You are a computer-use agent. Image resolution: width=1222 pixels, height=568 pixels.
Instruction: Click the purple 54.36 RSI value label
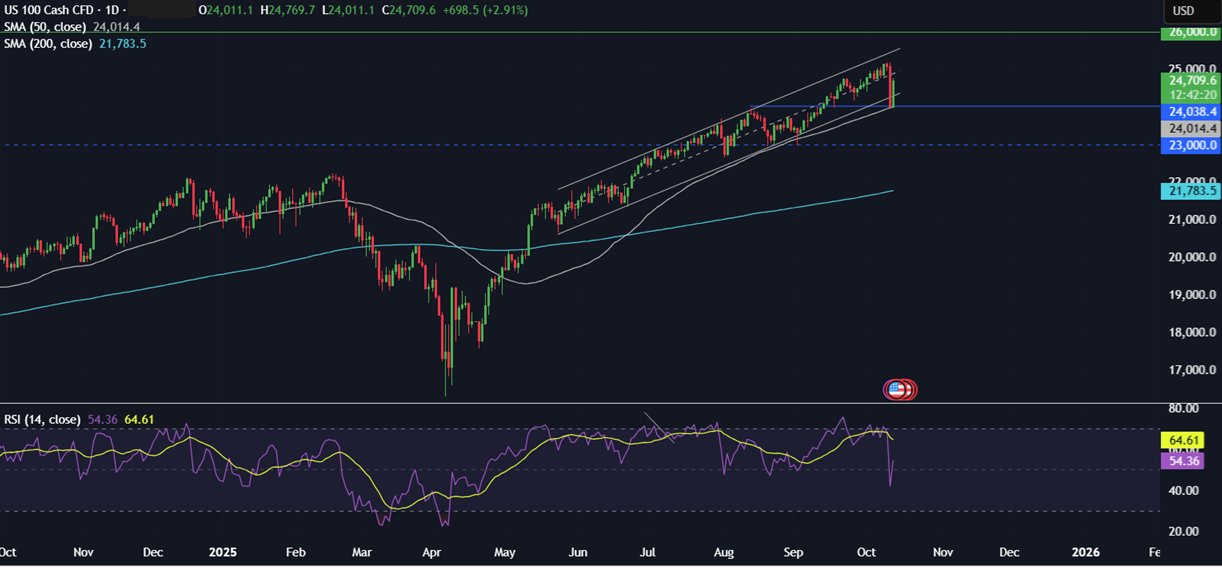[x=1189, y=460]
